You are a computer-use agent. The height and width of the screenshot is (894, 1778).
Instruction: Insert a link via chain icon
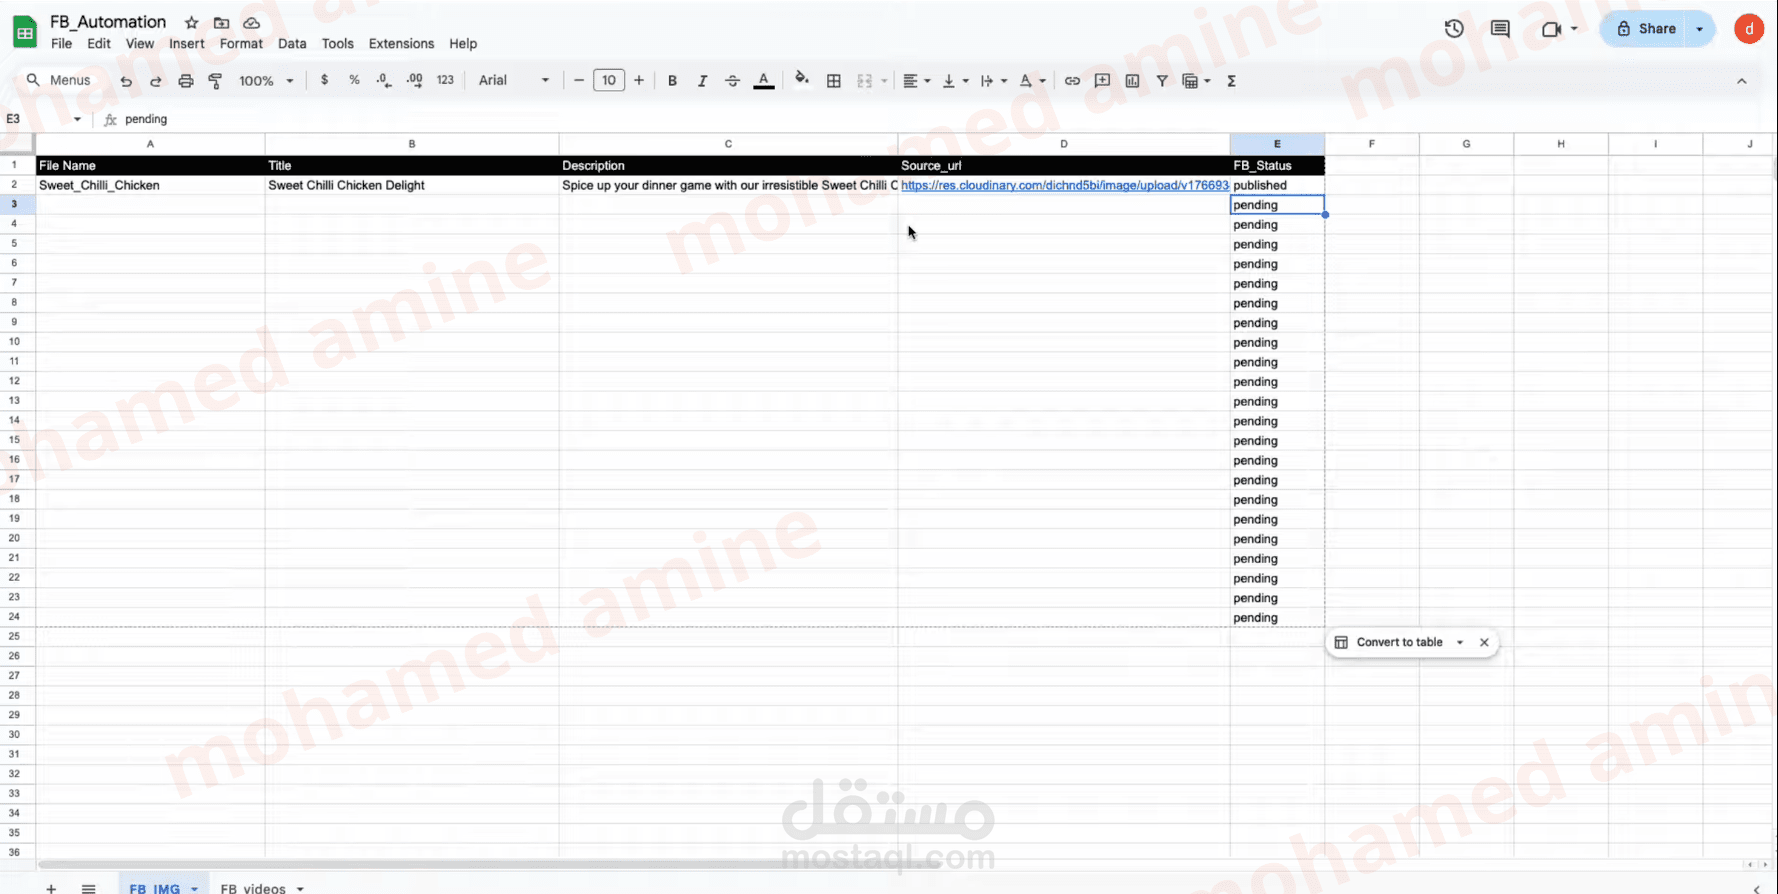click(x=1072, y=81)
